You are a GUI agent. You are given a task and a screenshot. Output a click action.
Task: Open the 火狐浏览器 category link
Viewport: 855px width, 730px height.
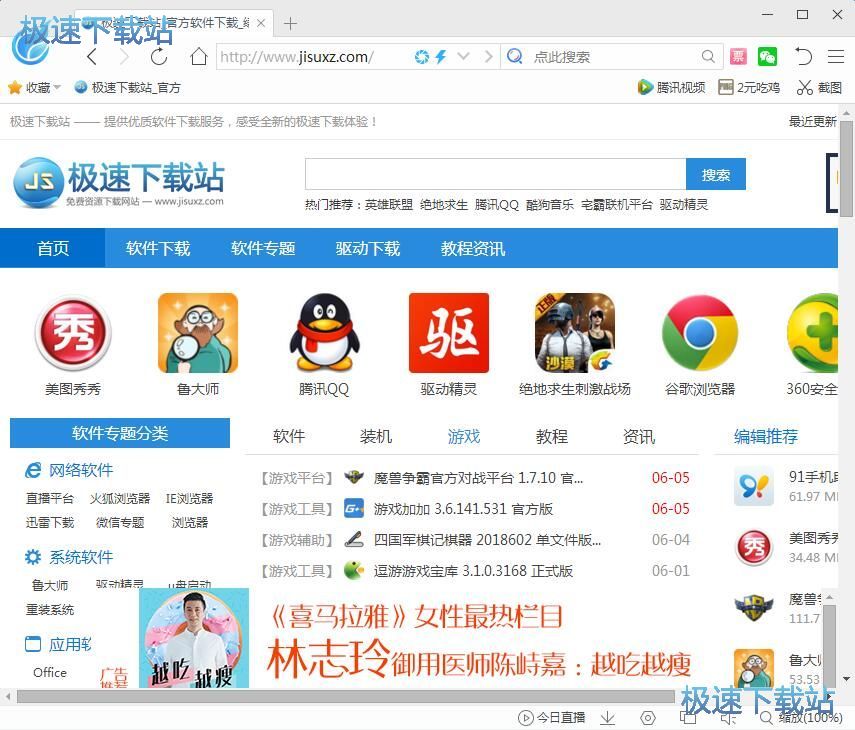[x=119, y=498]
